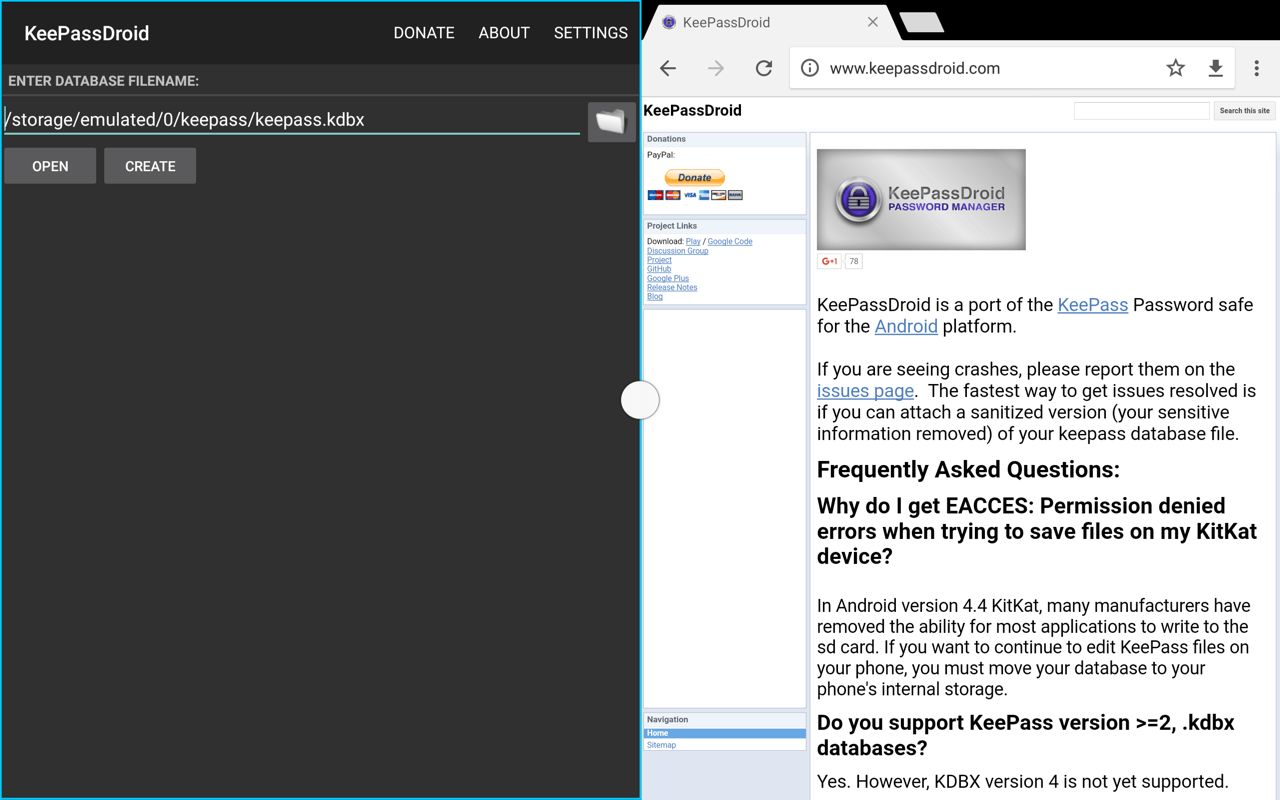View site information icon in address bar

click(x=810, y=68)
